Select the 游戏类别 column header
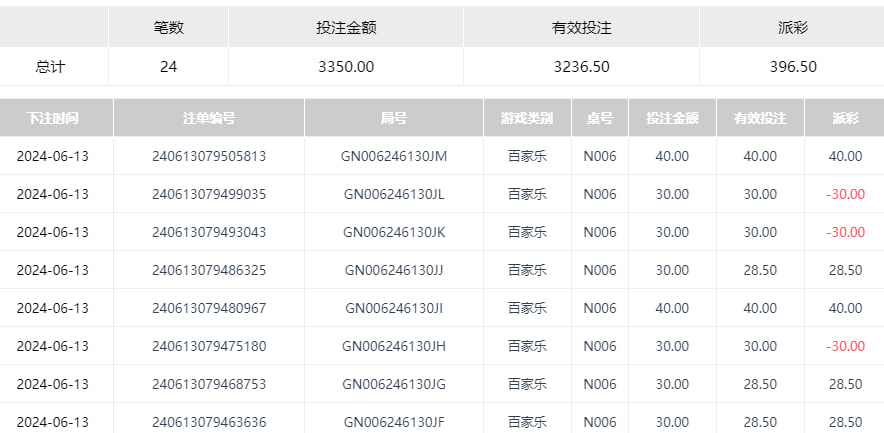This screenshot has height=433, width=884. coord(527,118)
